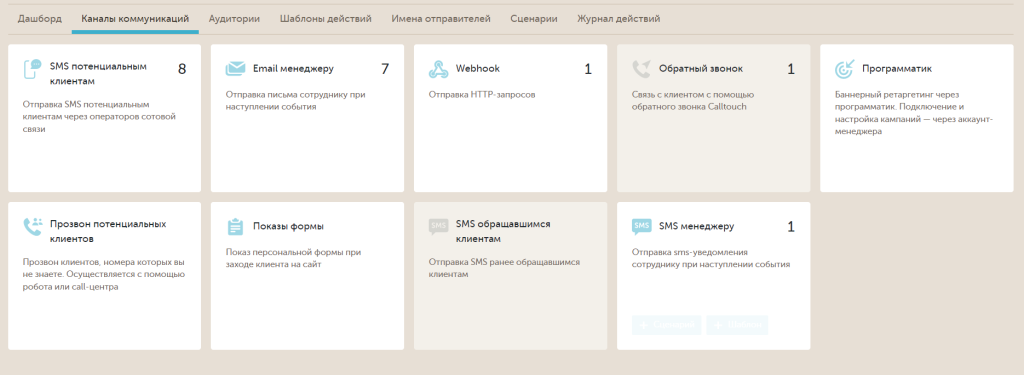Click the SMS потенциальным клиентам phone-chat icon
The height and width of the screenshot is (375, 1024).
point(33,69)
